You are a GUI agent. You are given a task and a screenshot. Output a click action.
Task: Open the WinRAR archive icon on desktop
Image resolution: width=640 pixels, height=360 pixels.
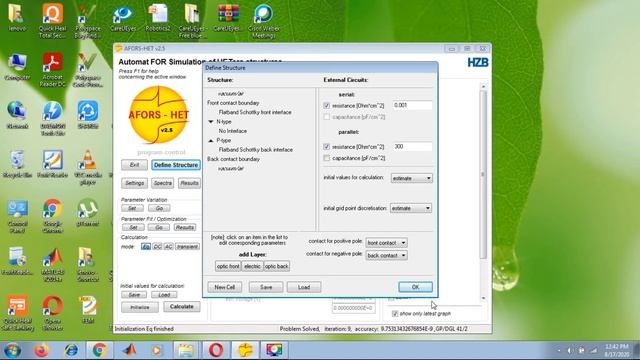click(x=228, y=18)
